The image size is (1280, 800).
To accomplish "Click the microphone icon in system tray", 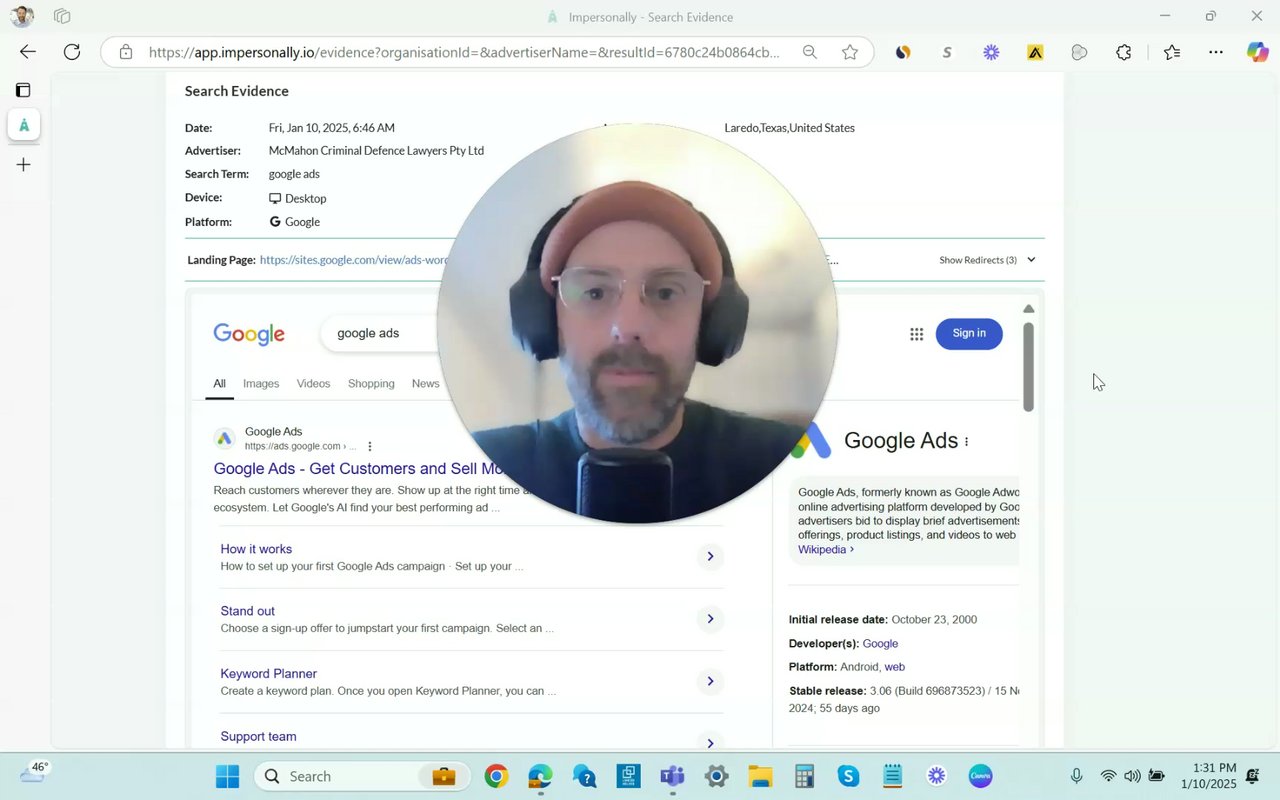I will tap(1076, 776).
